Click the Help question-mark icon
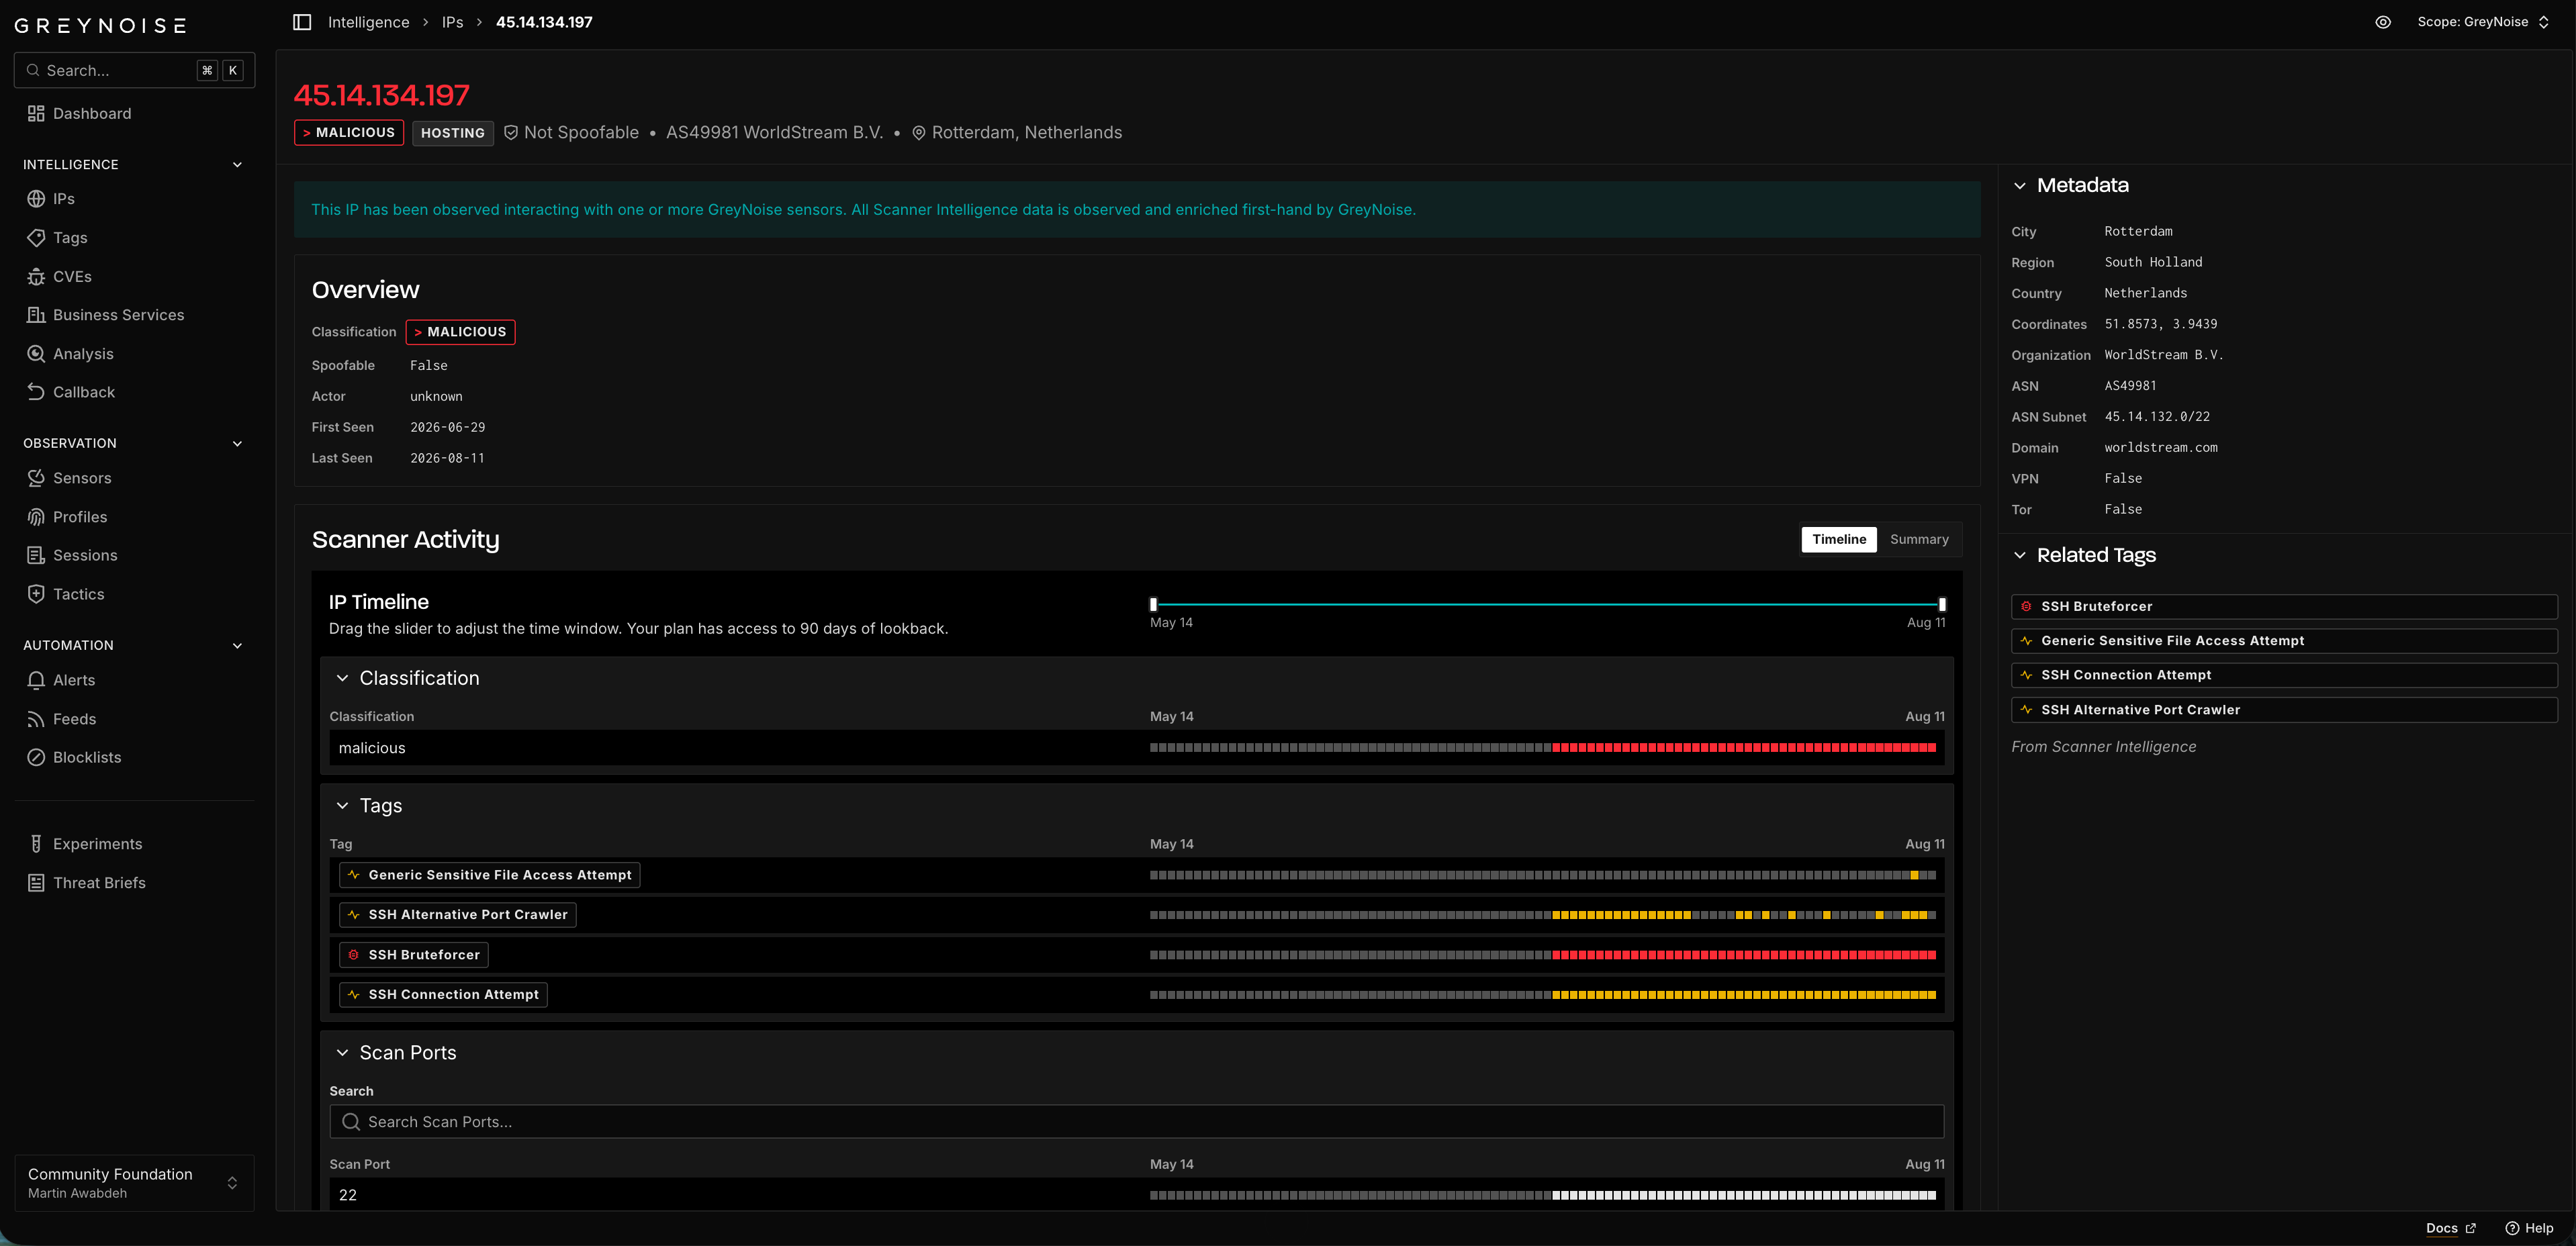Viewport: 2576px width, 1246px height. 2512,1228
